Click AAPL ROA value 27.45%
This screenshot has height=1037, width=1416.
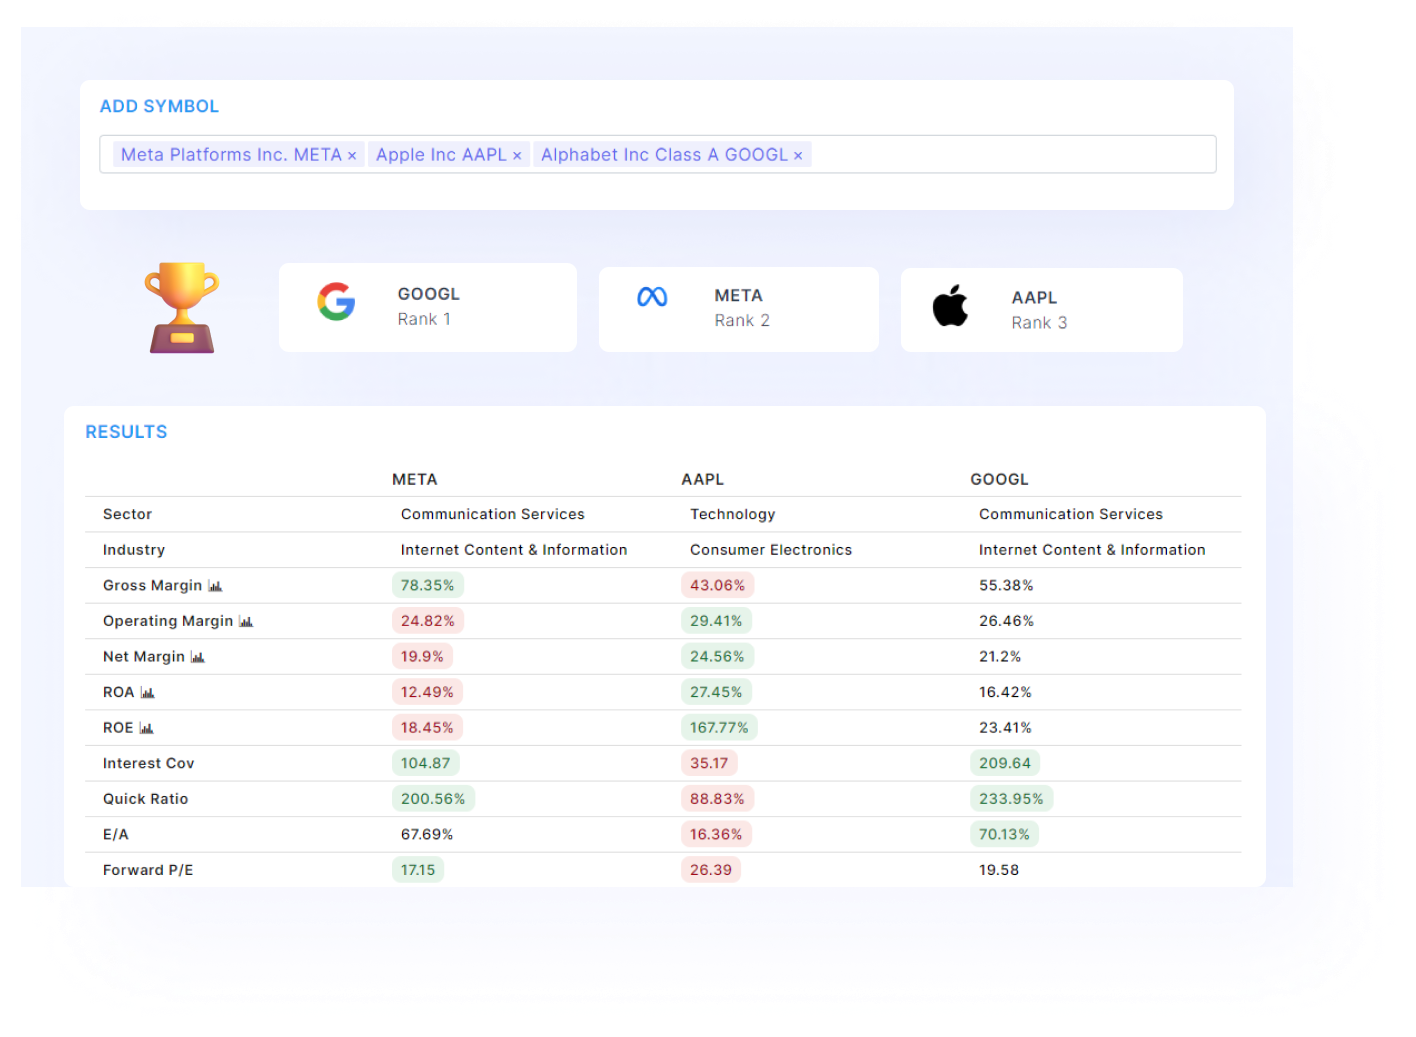pos(716,692)
